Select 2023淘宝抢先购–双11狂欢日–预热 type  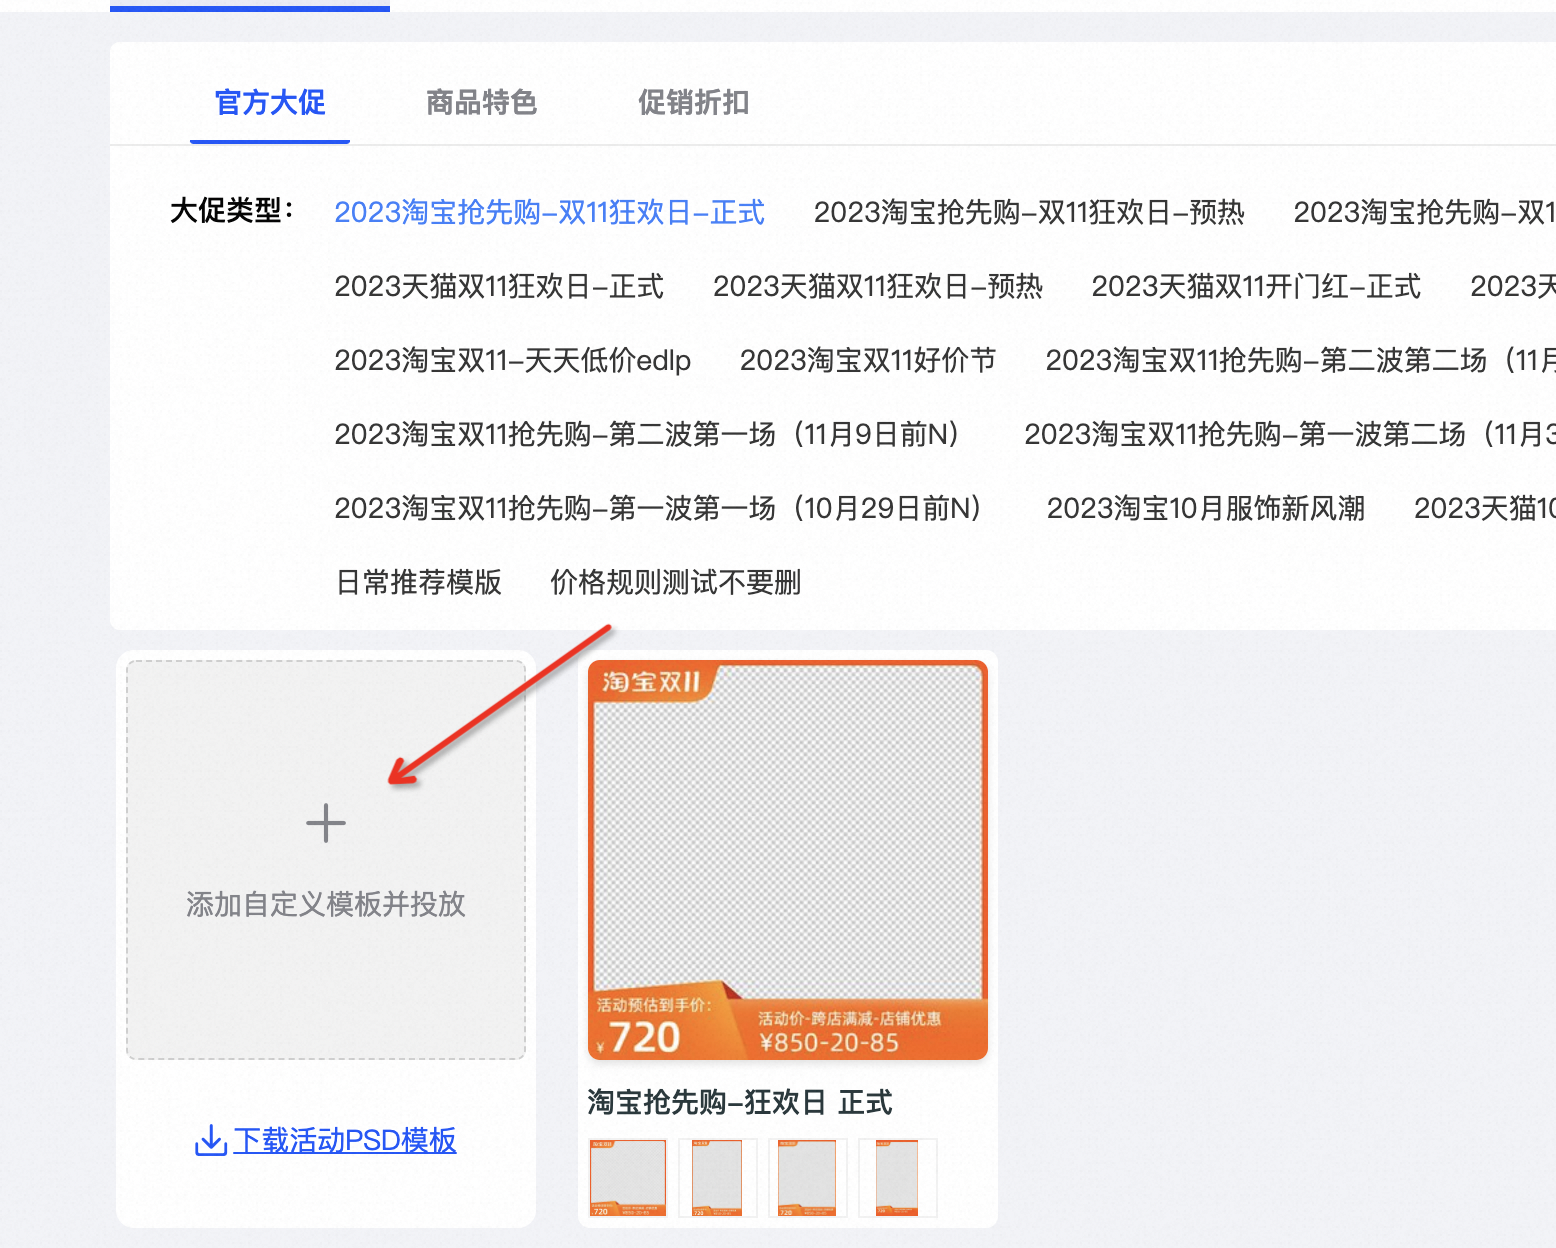click(1029, 212)
